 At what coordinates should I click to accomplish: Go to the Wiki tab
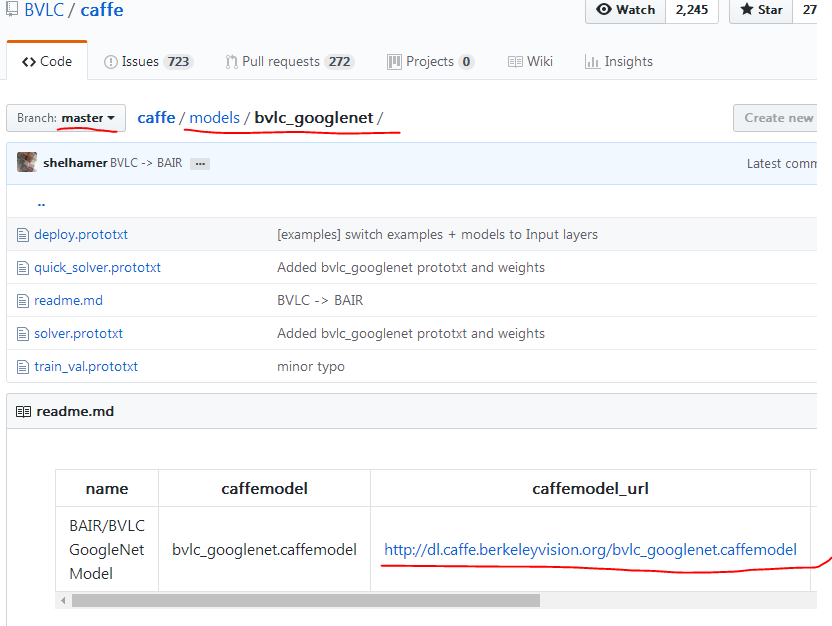click(530, 62)
